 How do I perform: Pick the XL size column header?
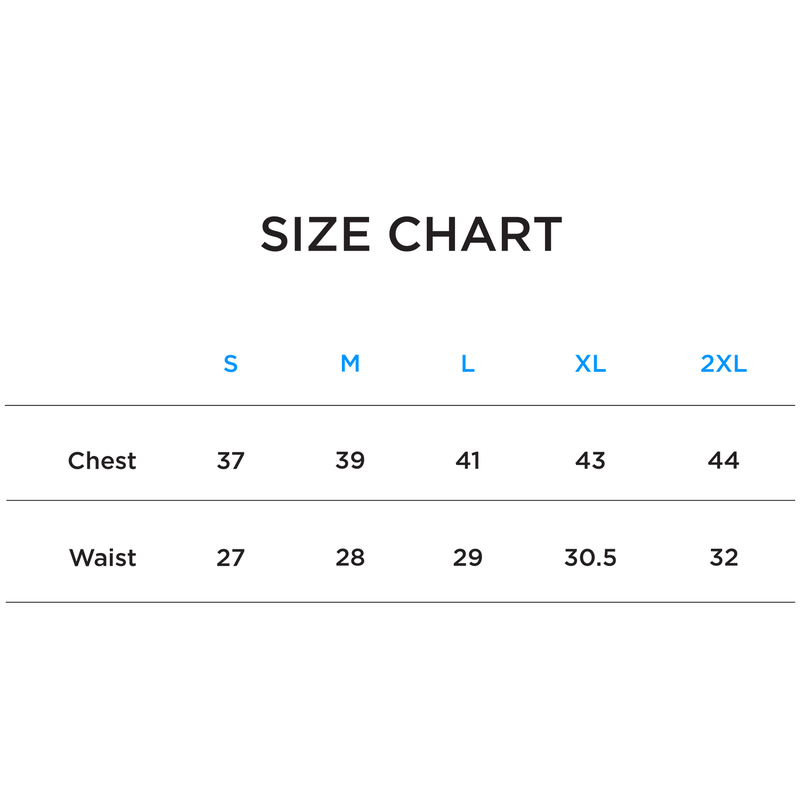[590, 364]
